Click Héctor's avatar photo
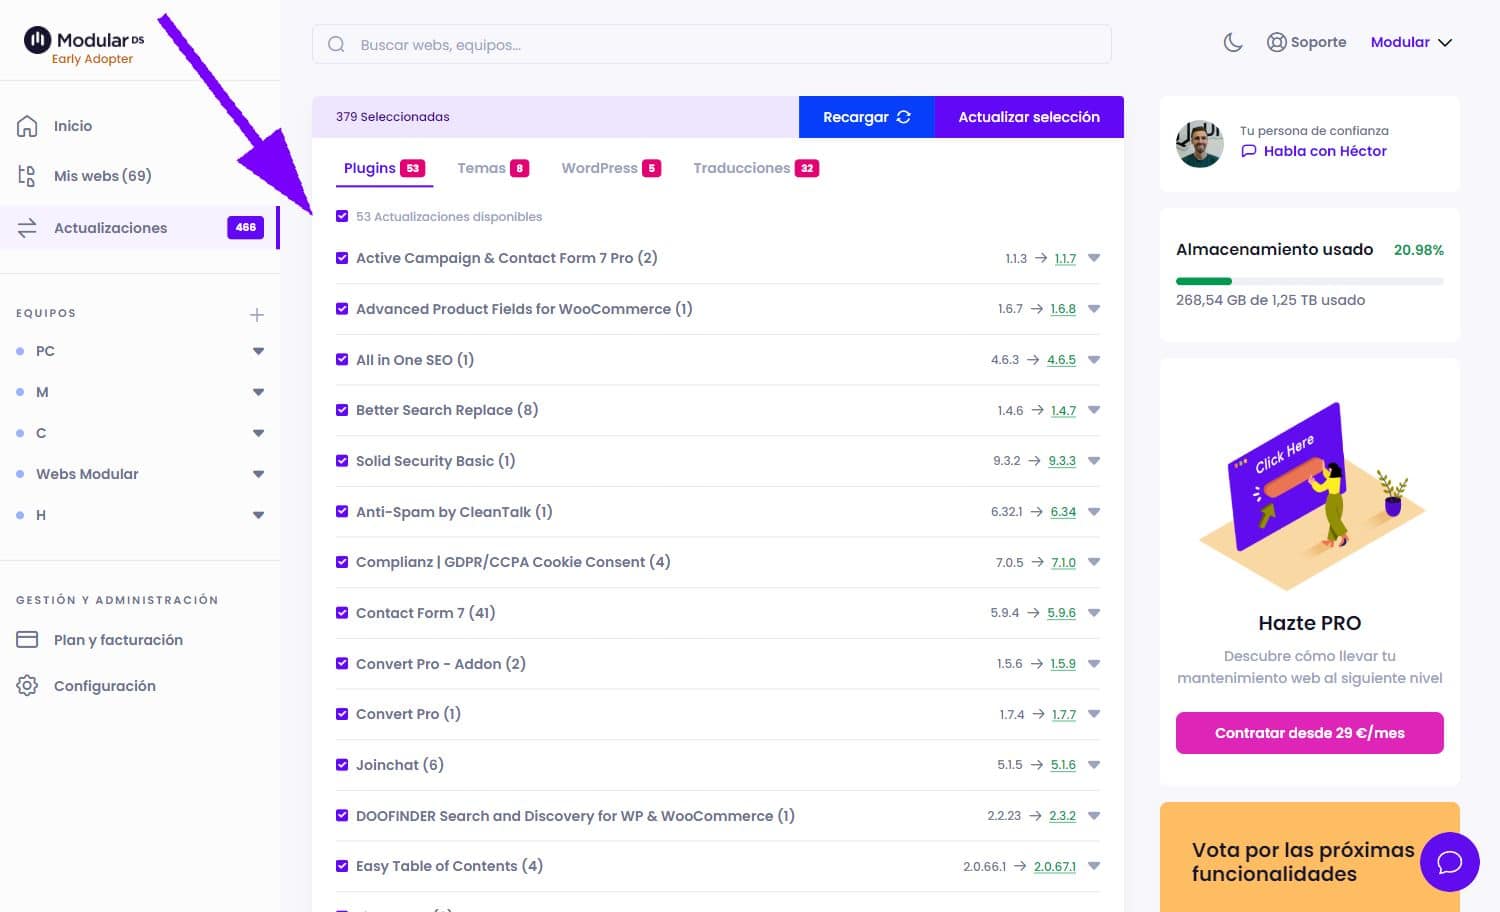This screenshot has height=912, width=1500. click(x=1200, y=144)
